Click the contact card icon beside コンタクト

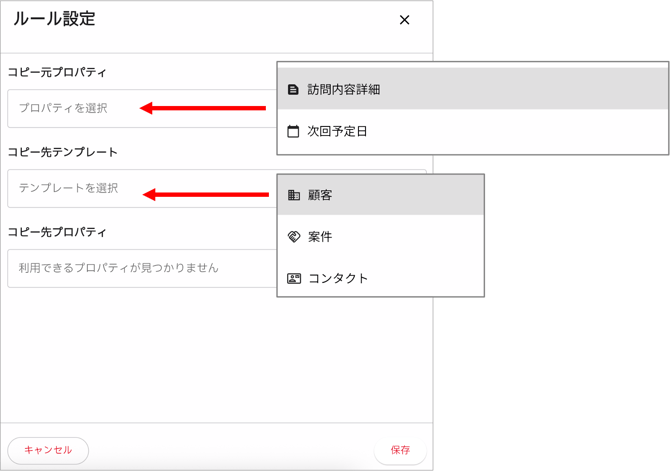(x=294, y=278)
